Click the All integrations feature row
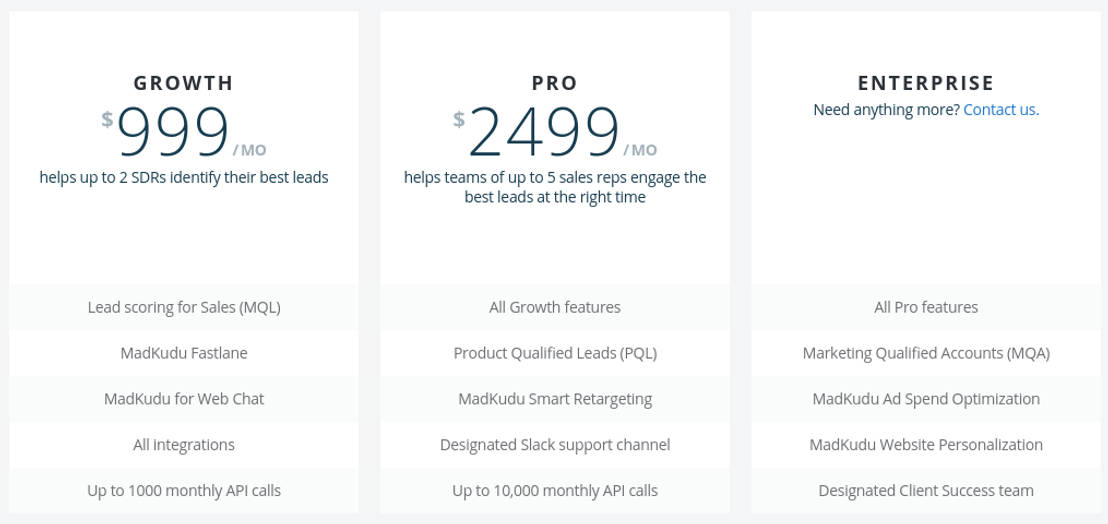Viewport: 1108px width, 524px height. tap(184, 445)
